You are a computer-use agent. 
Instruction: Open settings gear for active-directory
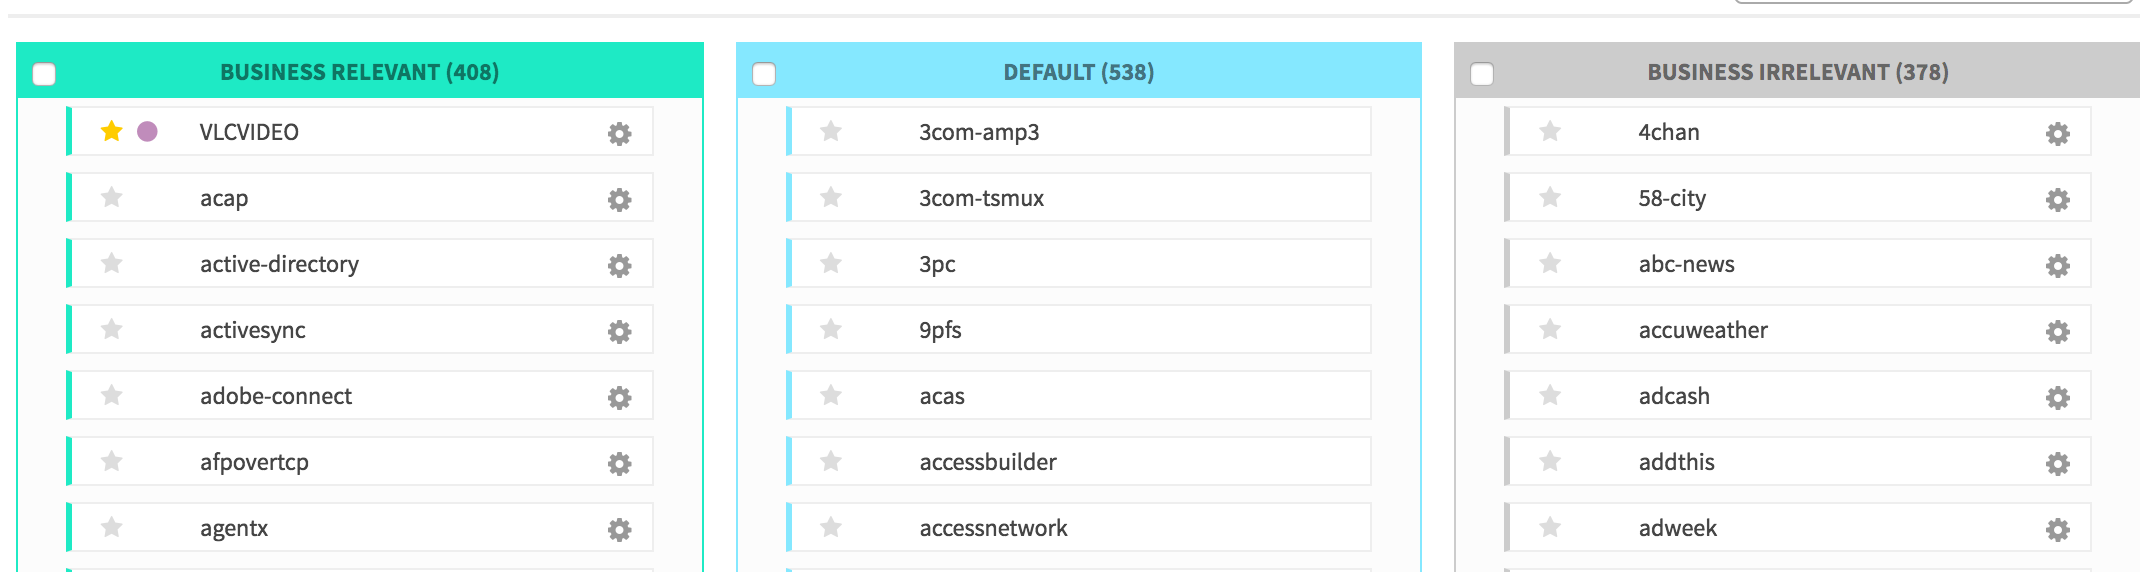point(620,265)
